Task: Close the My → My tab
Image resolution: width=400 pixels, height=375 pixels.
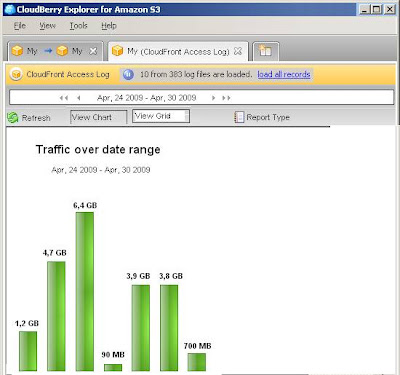Action: 93,51
